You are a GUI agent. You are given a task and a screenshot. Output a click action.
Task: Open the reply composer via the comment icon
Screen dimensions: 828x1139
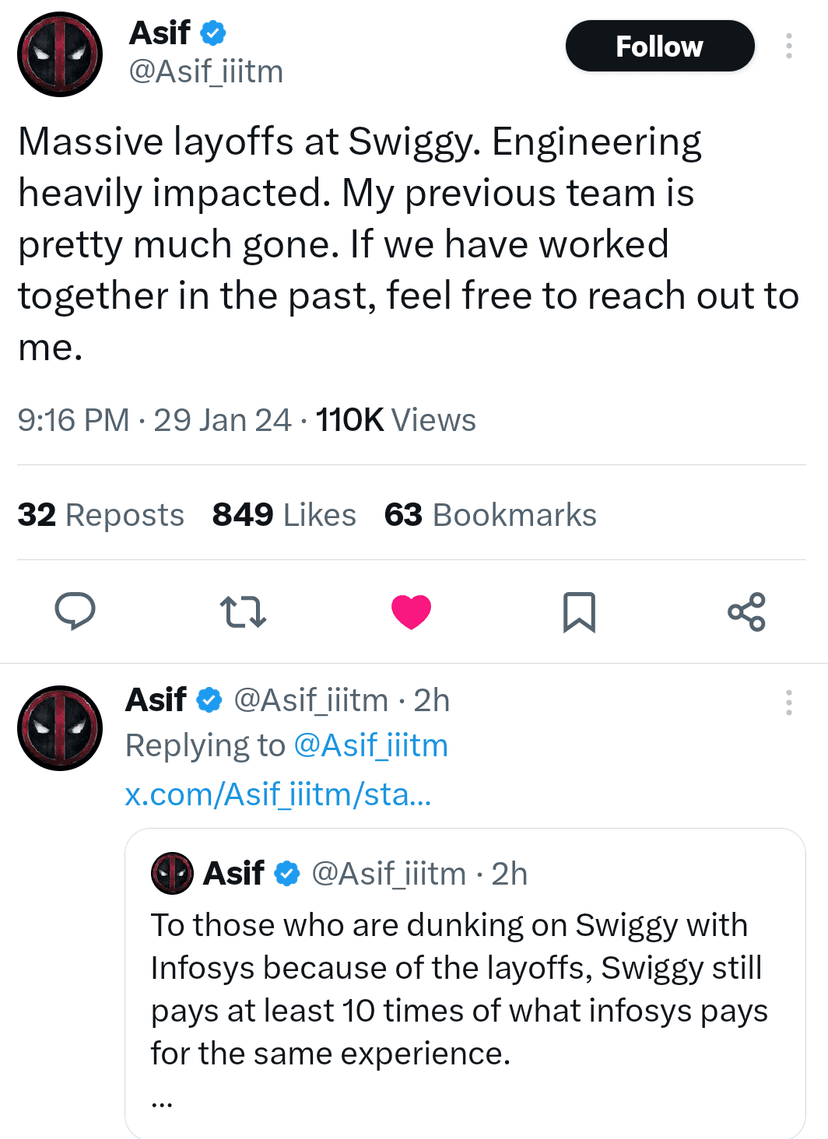(x=75, y=612)
